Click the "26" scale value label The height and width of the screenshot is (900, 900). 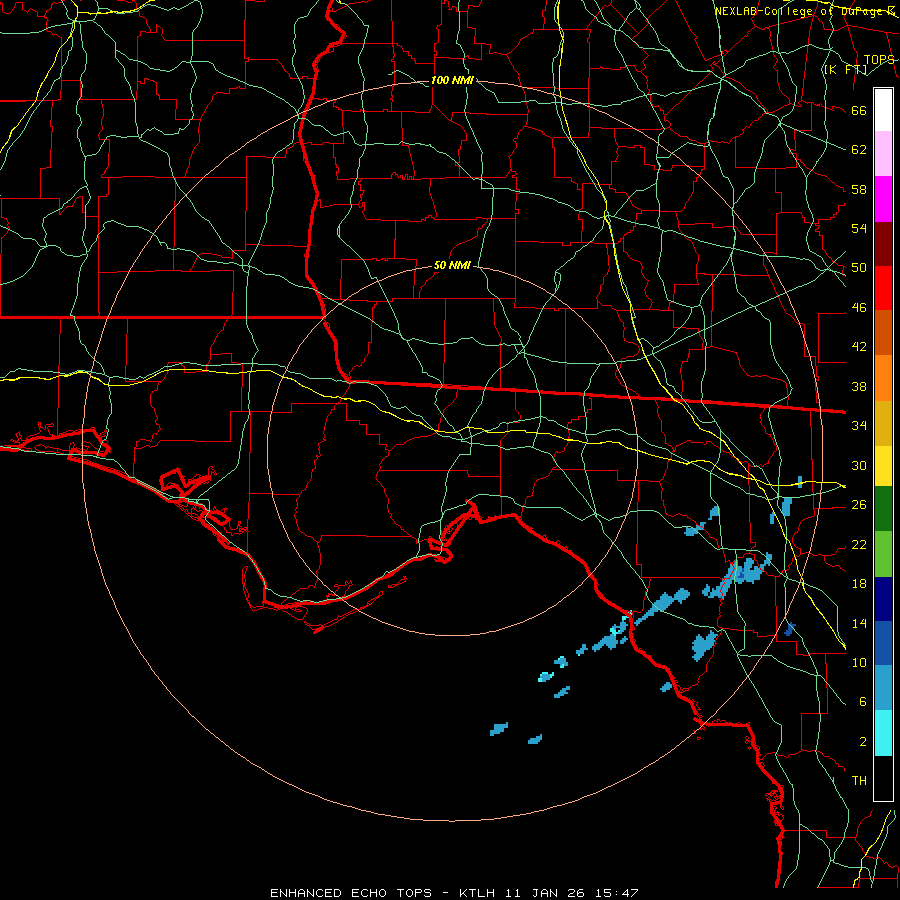[x=859, y=505]
